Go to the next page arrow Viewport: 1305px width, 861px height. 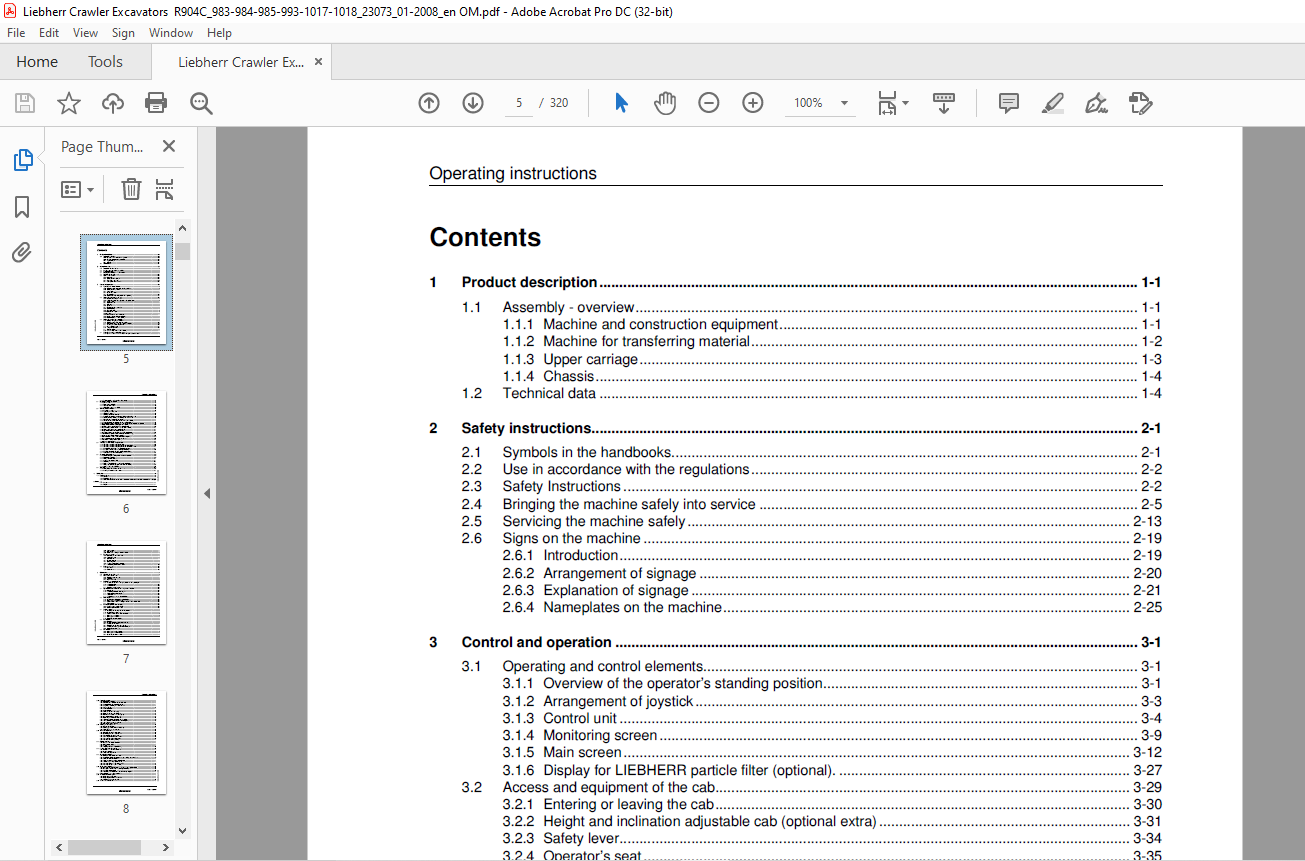473,103
